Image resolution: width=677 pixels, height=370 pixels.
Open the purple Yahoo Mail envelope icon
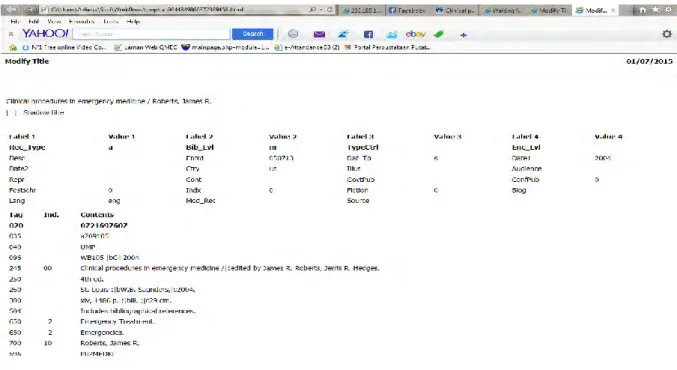click(319, 34)
